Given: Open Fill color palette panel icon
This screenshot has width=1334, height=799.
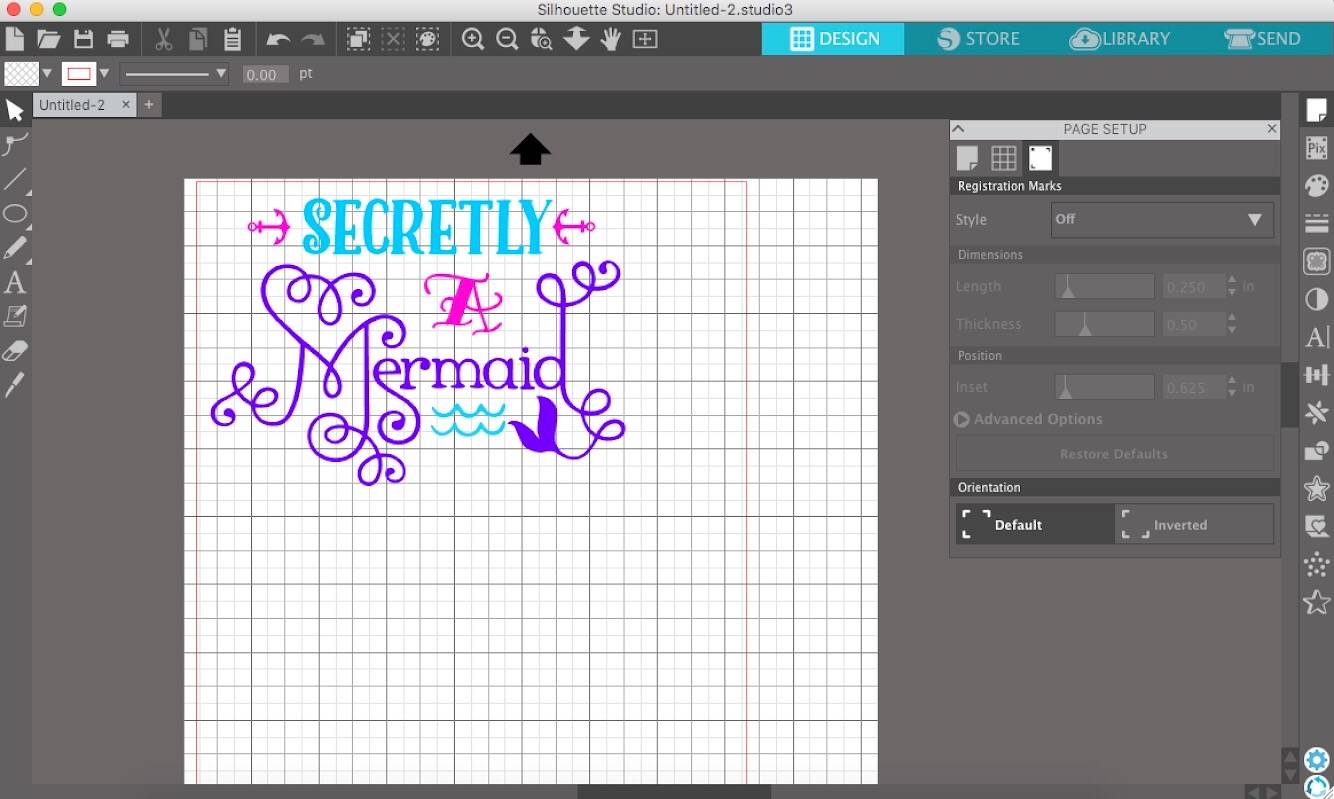Looking at the screenshot, I should [x=1316, y=186].
